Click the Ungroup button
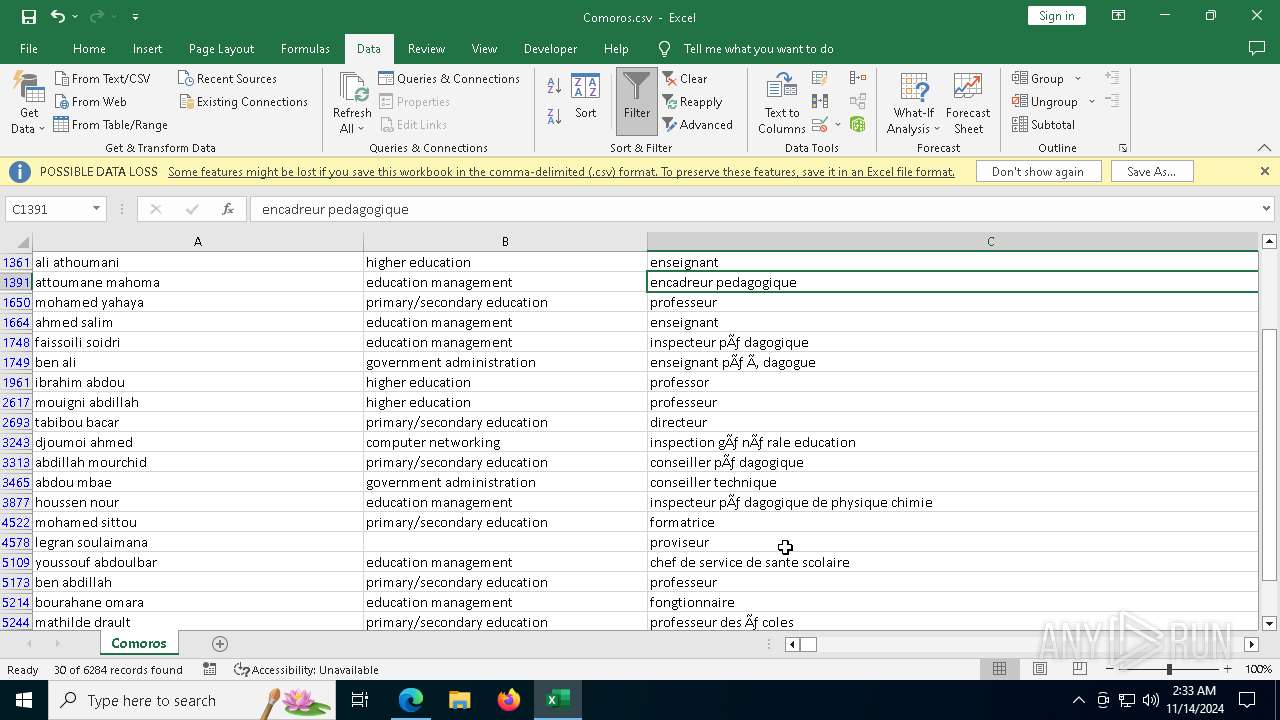1280x720 pixels. pos(1045,101)
